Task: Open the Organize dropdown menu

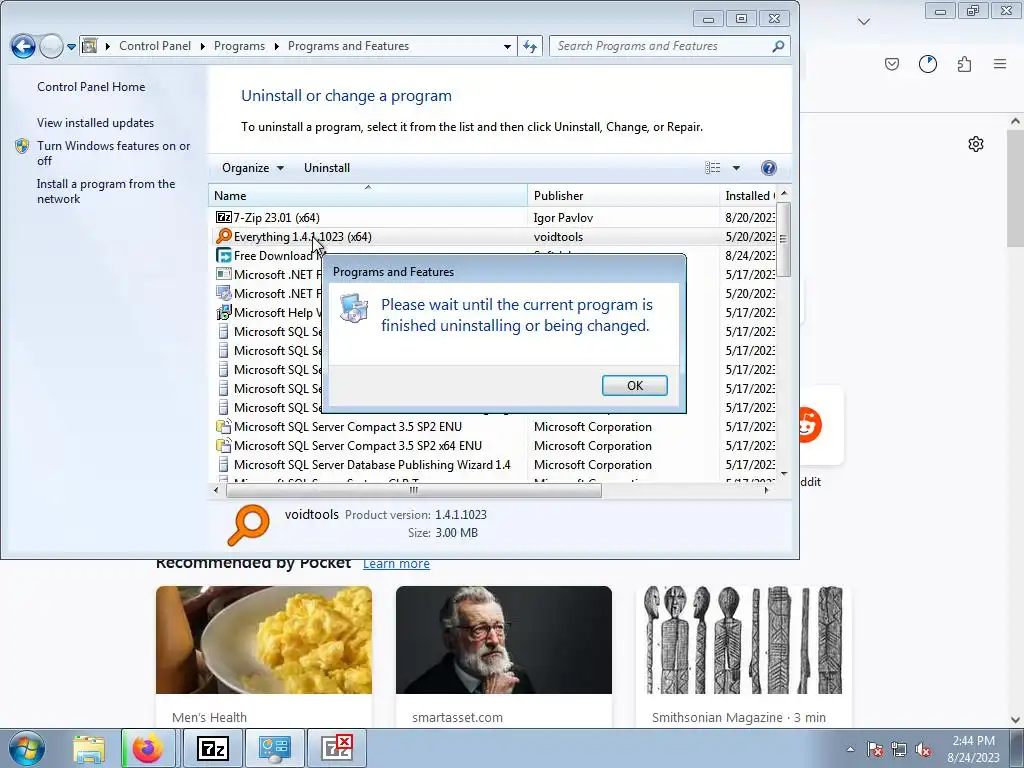Action: tap(253, 168)
